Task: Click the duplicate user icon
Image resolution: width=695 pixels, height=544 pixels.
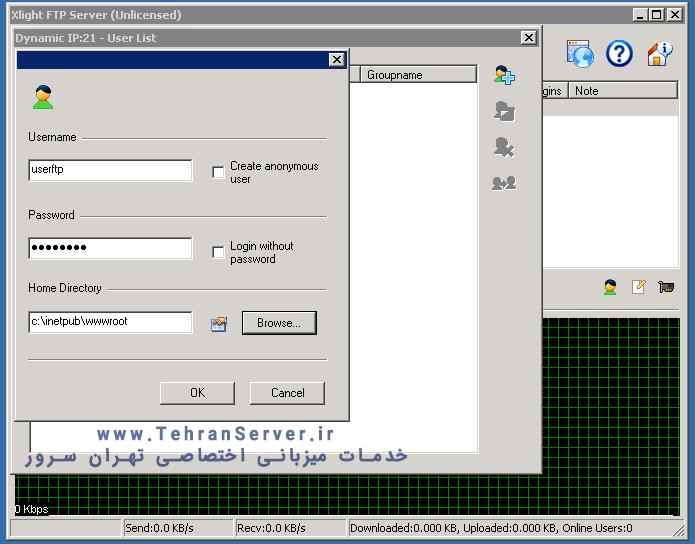Action: (x=504, y=182)
